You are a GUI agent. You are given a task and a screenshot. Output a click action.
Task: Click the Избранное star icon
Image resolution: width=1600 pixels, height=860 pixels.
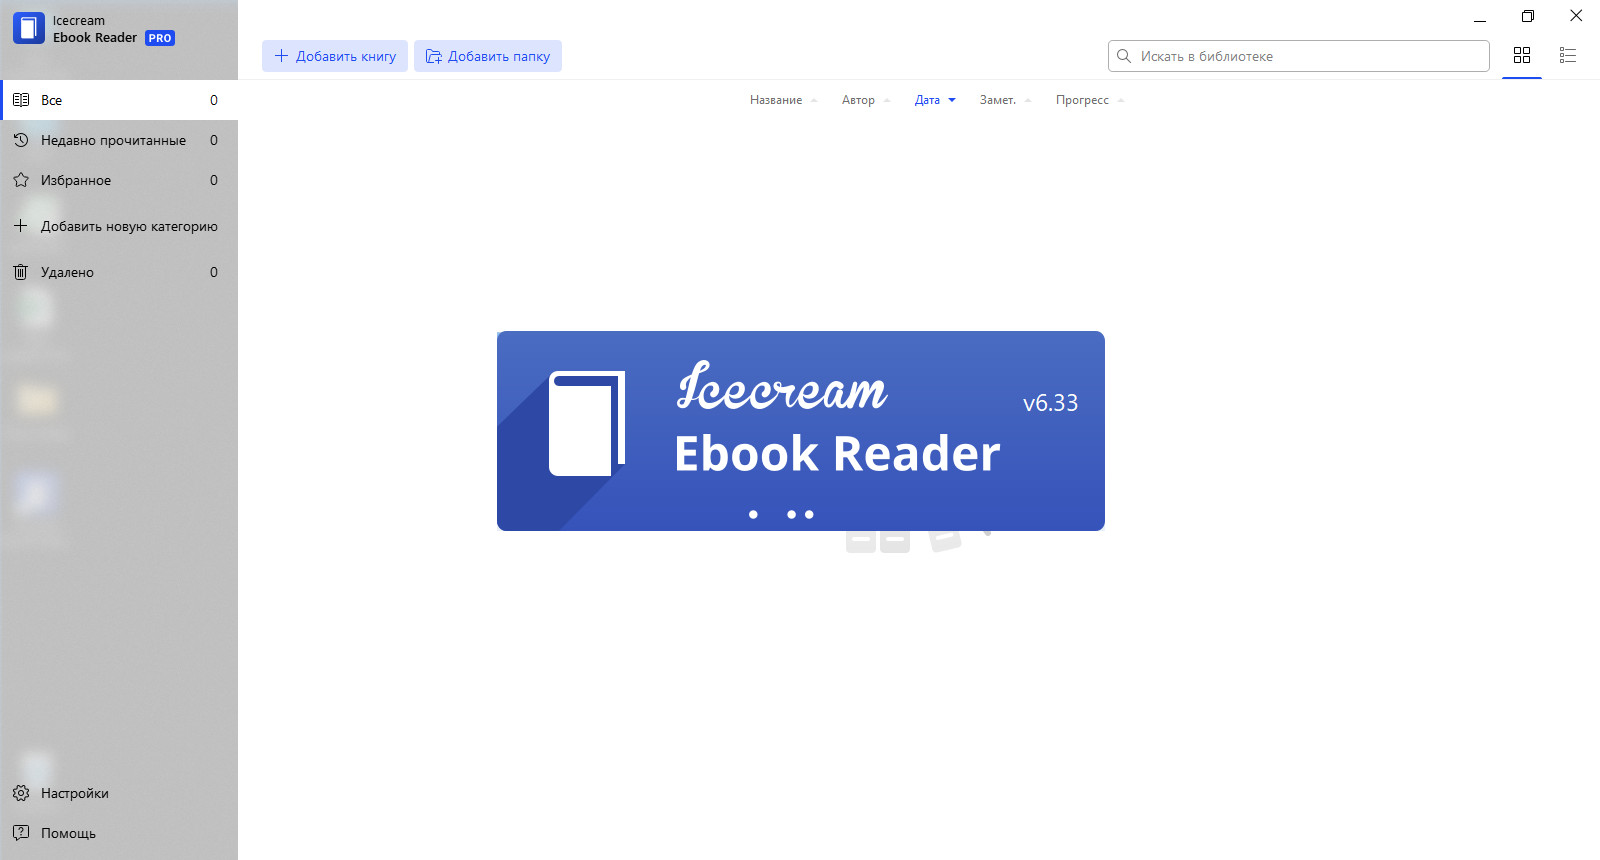tap(21, 180)
